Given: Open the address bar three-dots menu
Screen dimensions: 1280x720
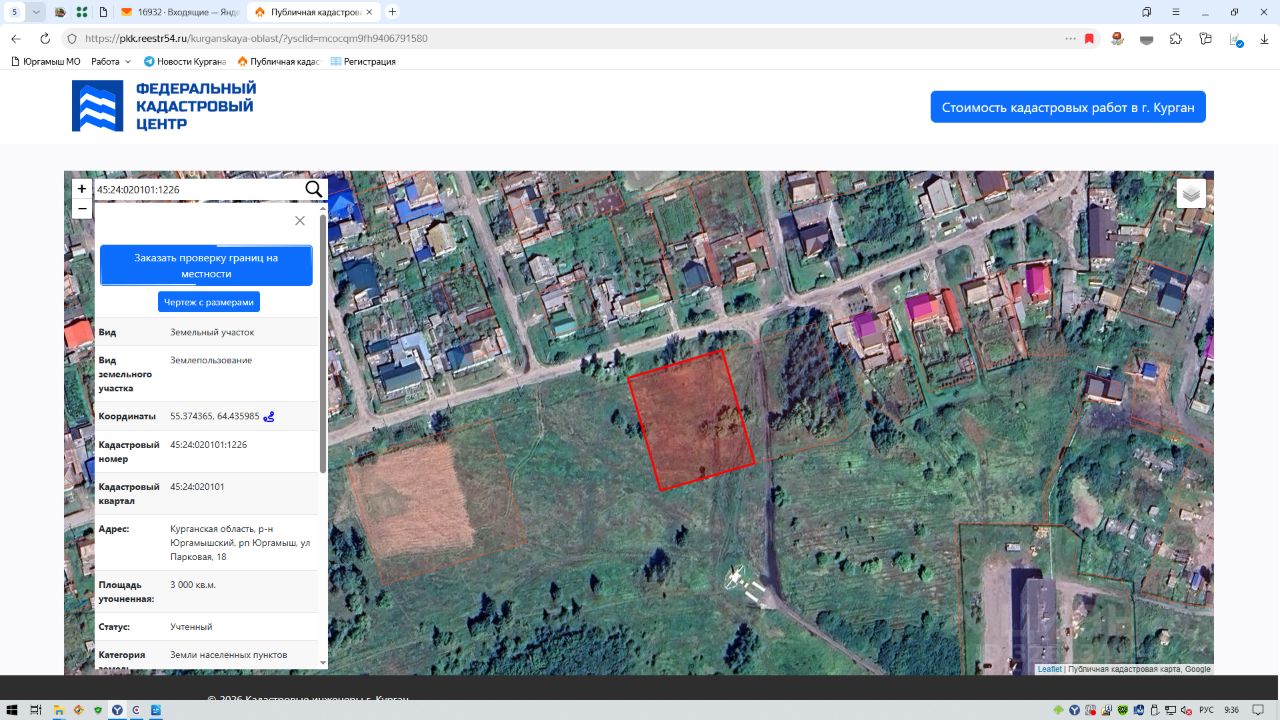Looking at the screenshot, I should [1071, 38].
